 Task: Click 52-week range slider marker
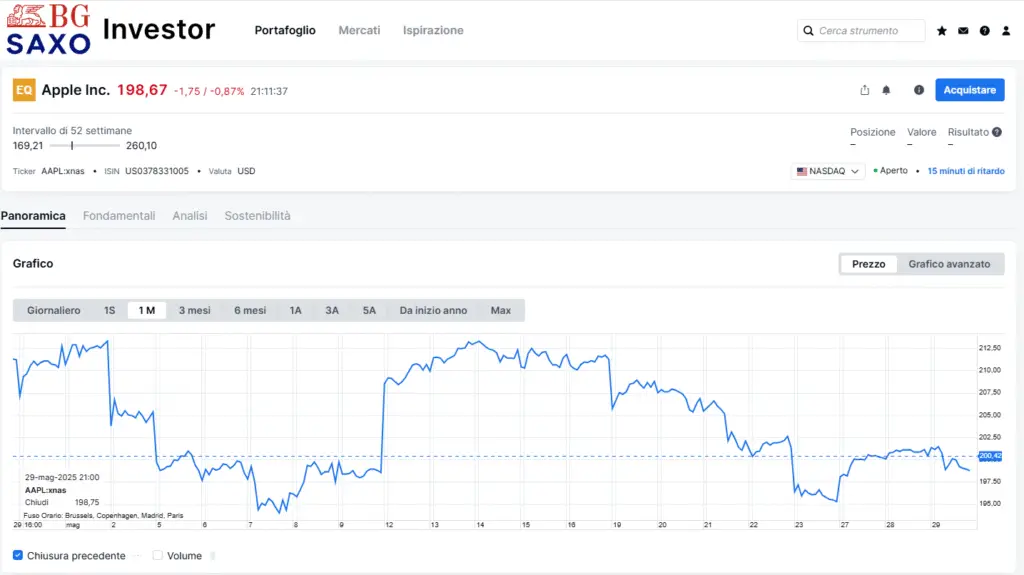pos(72,146)
